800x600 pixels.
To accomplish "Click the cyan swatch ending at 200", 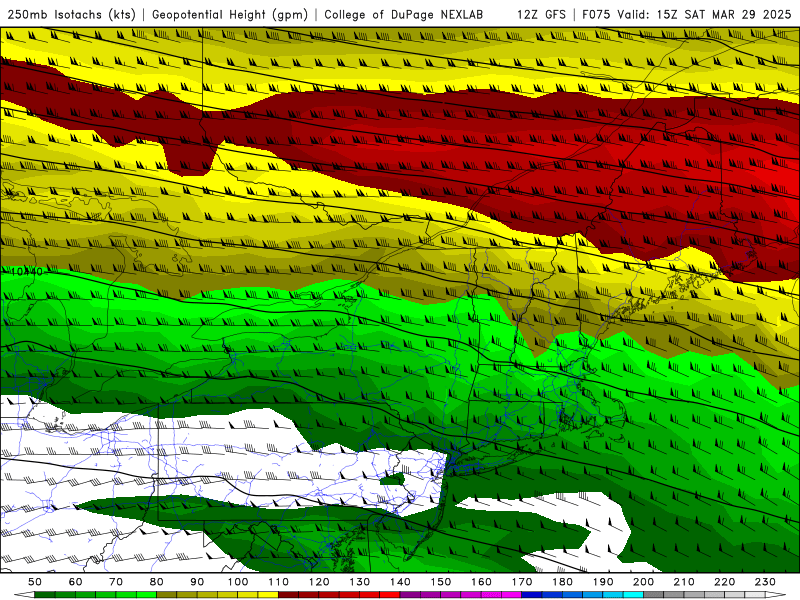I will (633, 595).
